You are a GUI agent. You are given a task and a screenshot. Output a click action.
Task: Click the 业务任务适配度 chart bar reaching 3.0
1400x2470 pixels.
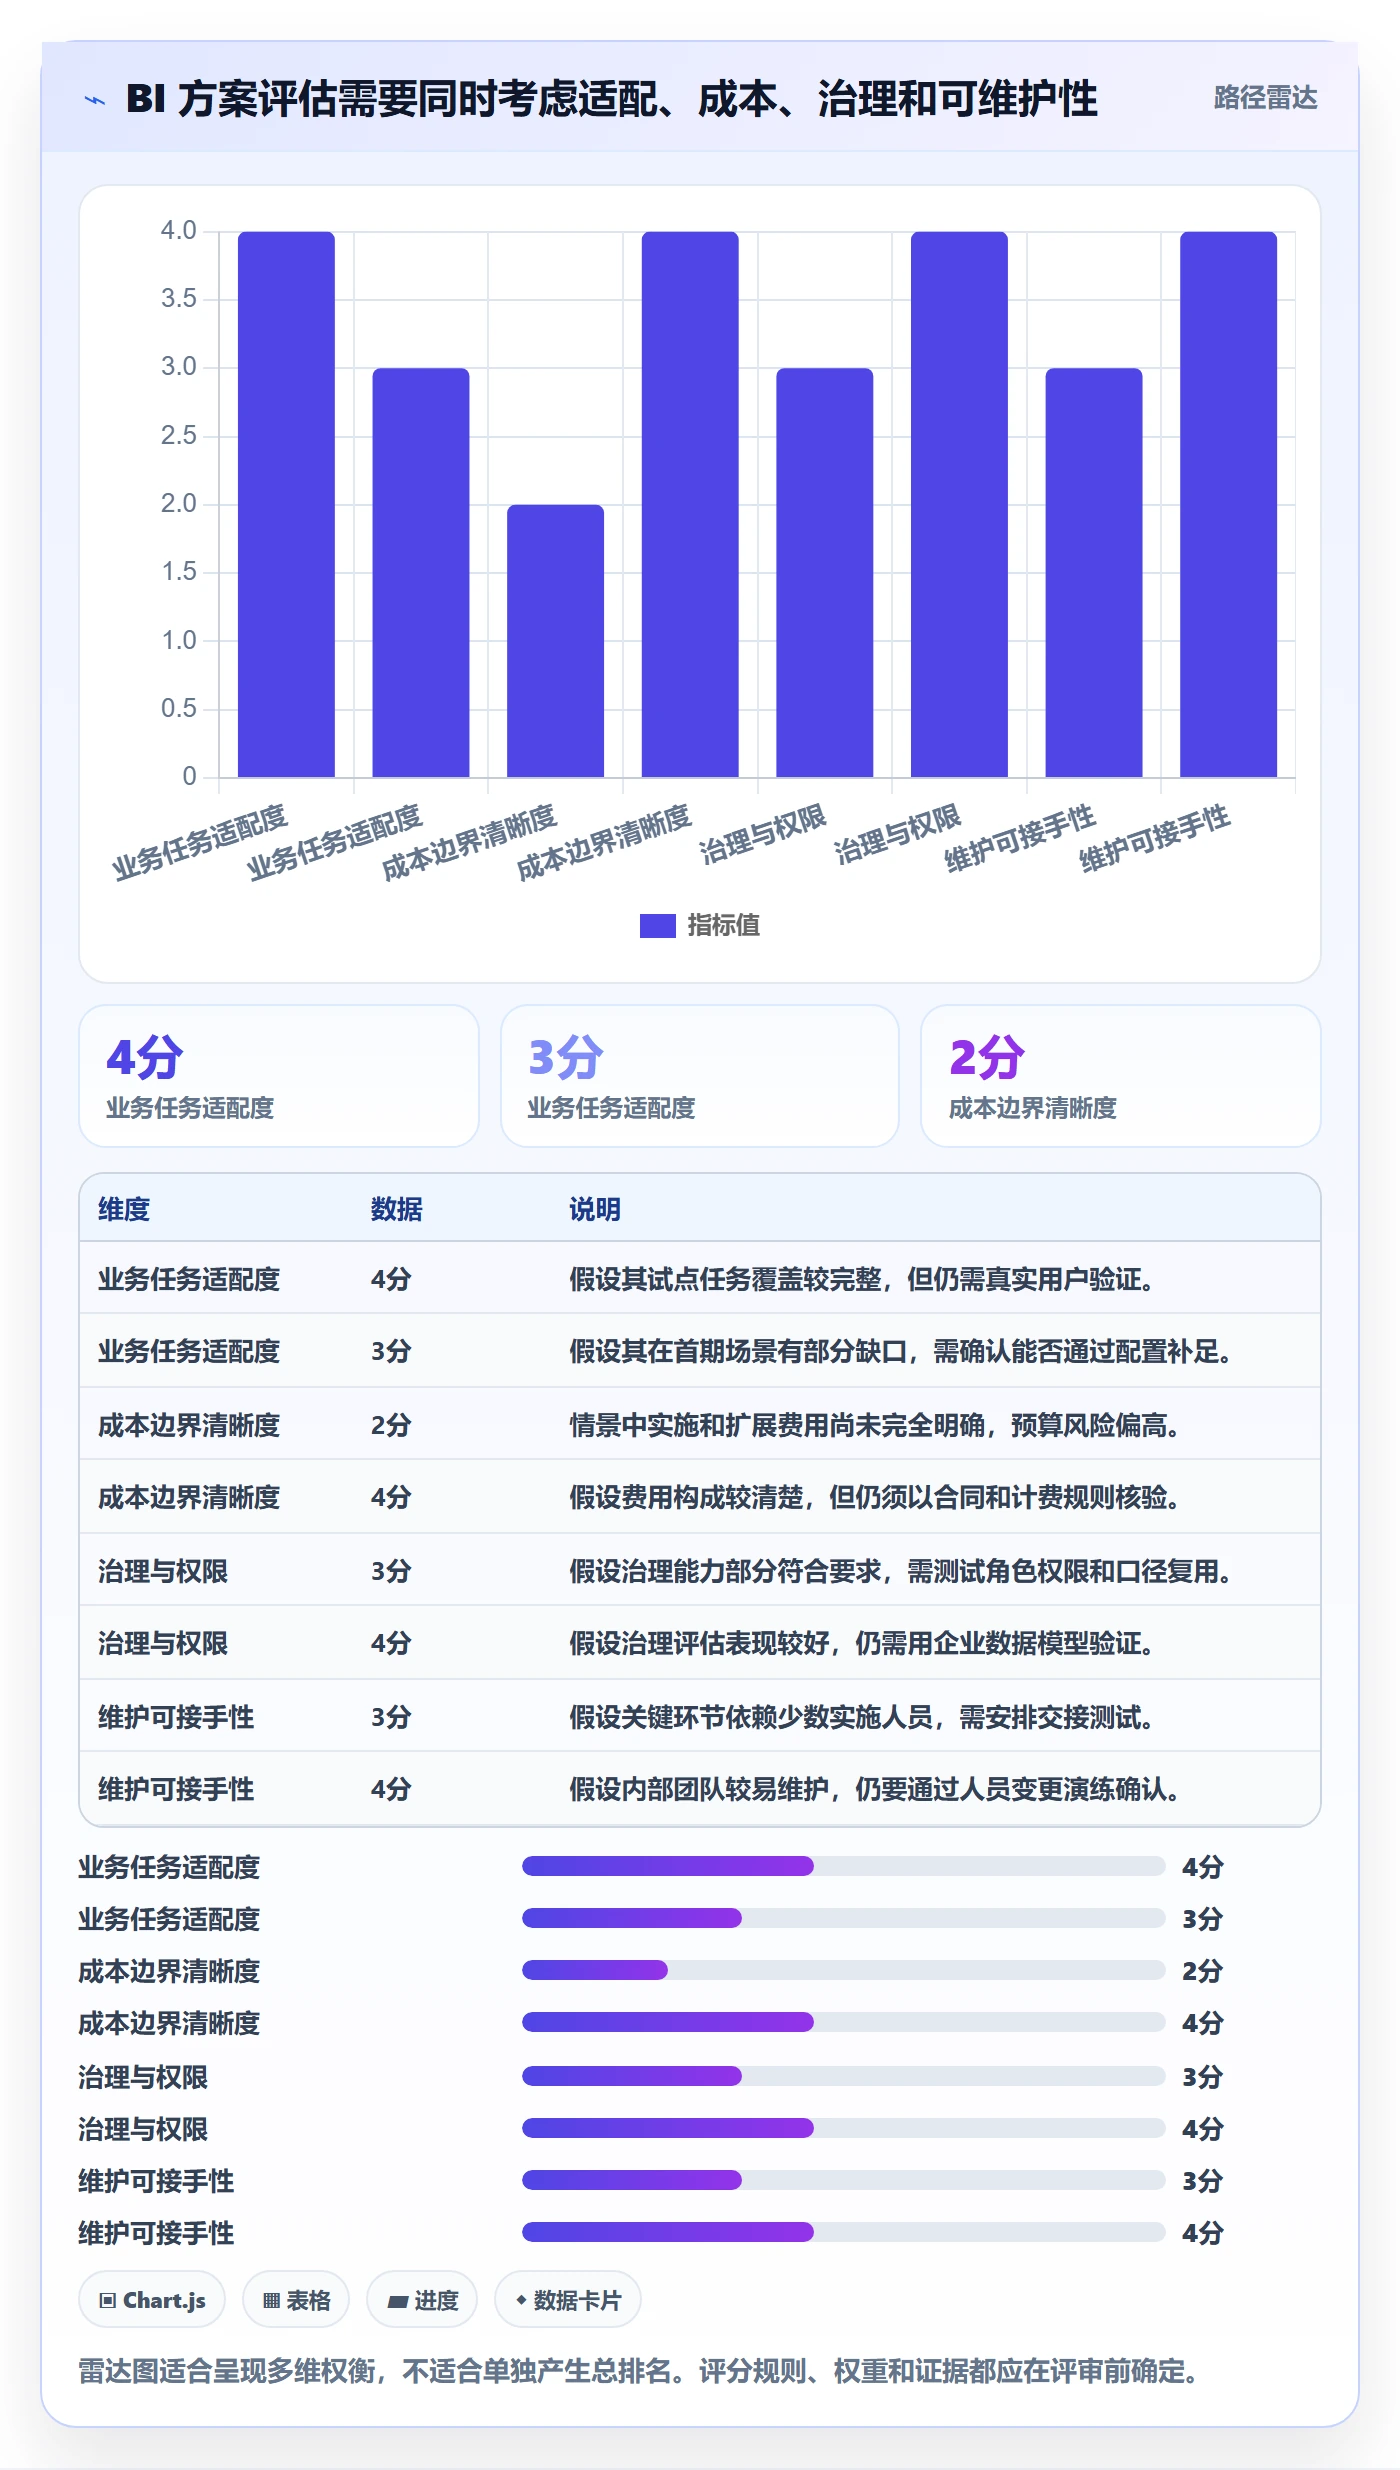(x=421, y=572)
